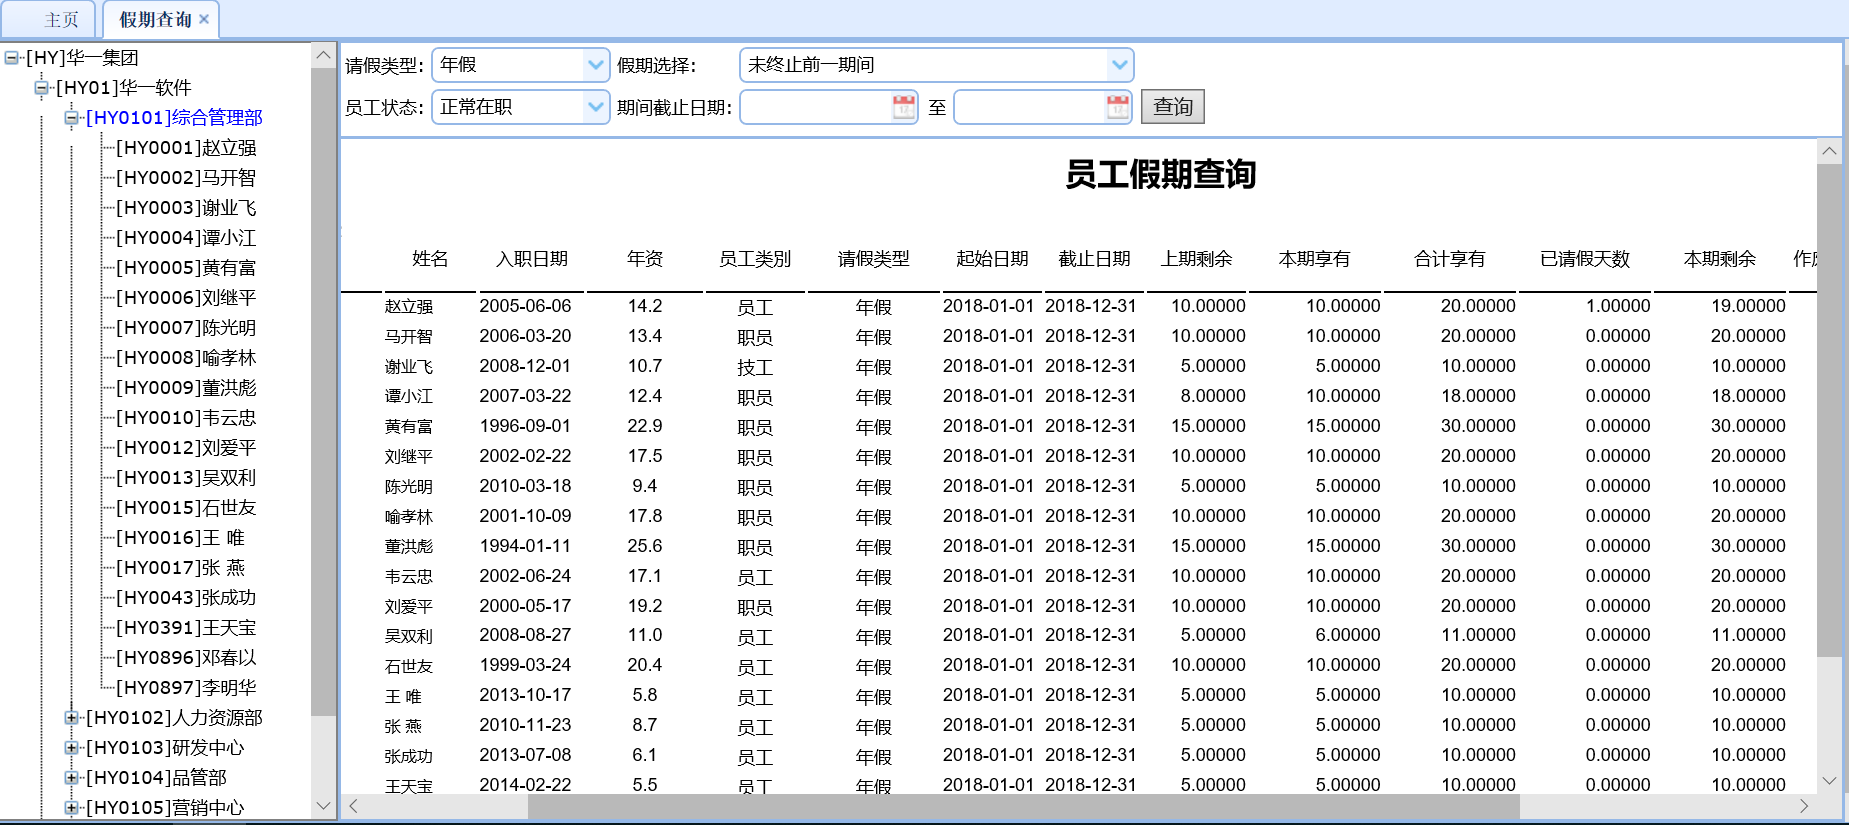Screen dimensions: 1849x825
Task: Select employee [HY0012]刘爱平 in tree
Action: coord(186,448)
